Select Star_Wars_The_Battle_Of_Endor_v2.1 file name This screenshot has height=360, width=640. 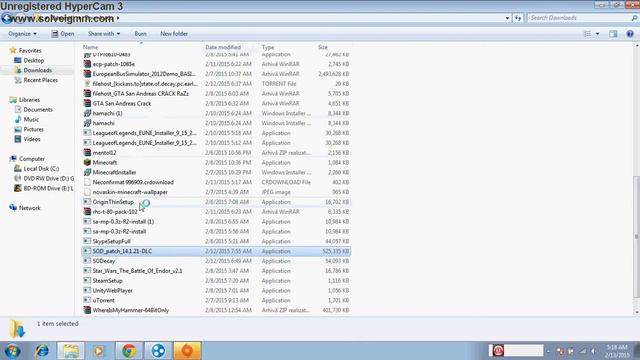click(137, 271)
